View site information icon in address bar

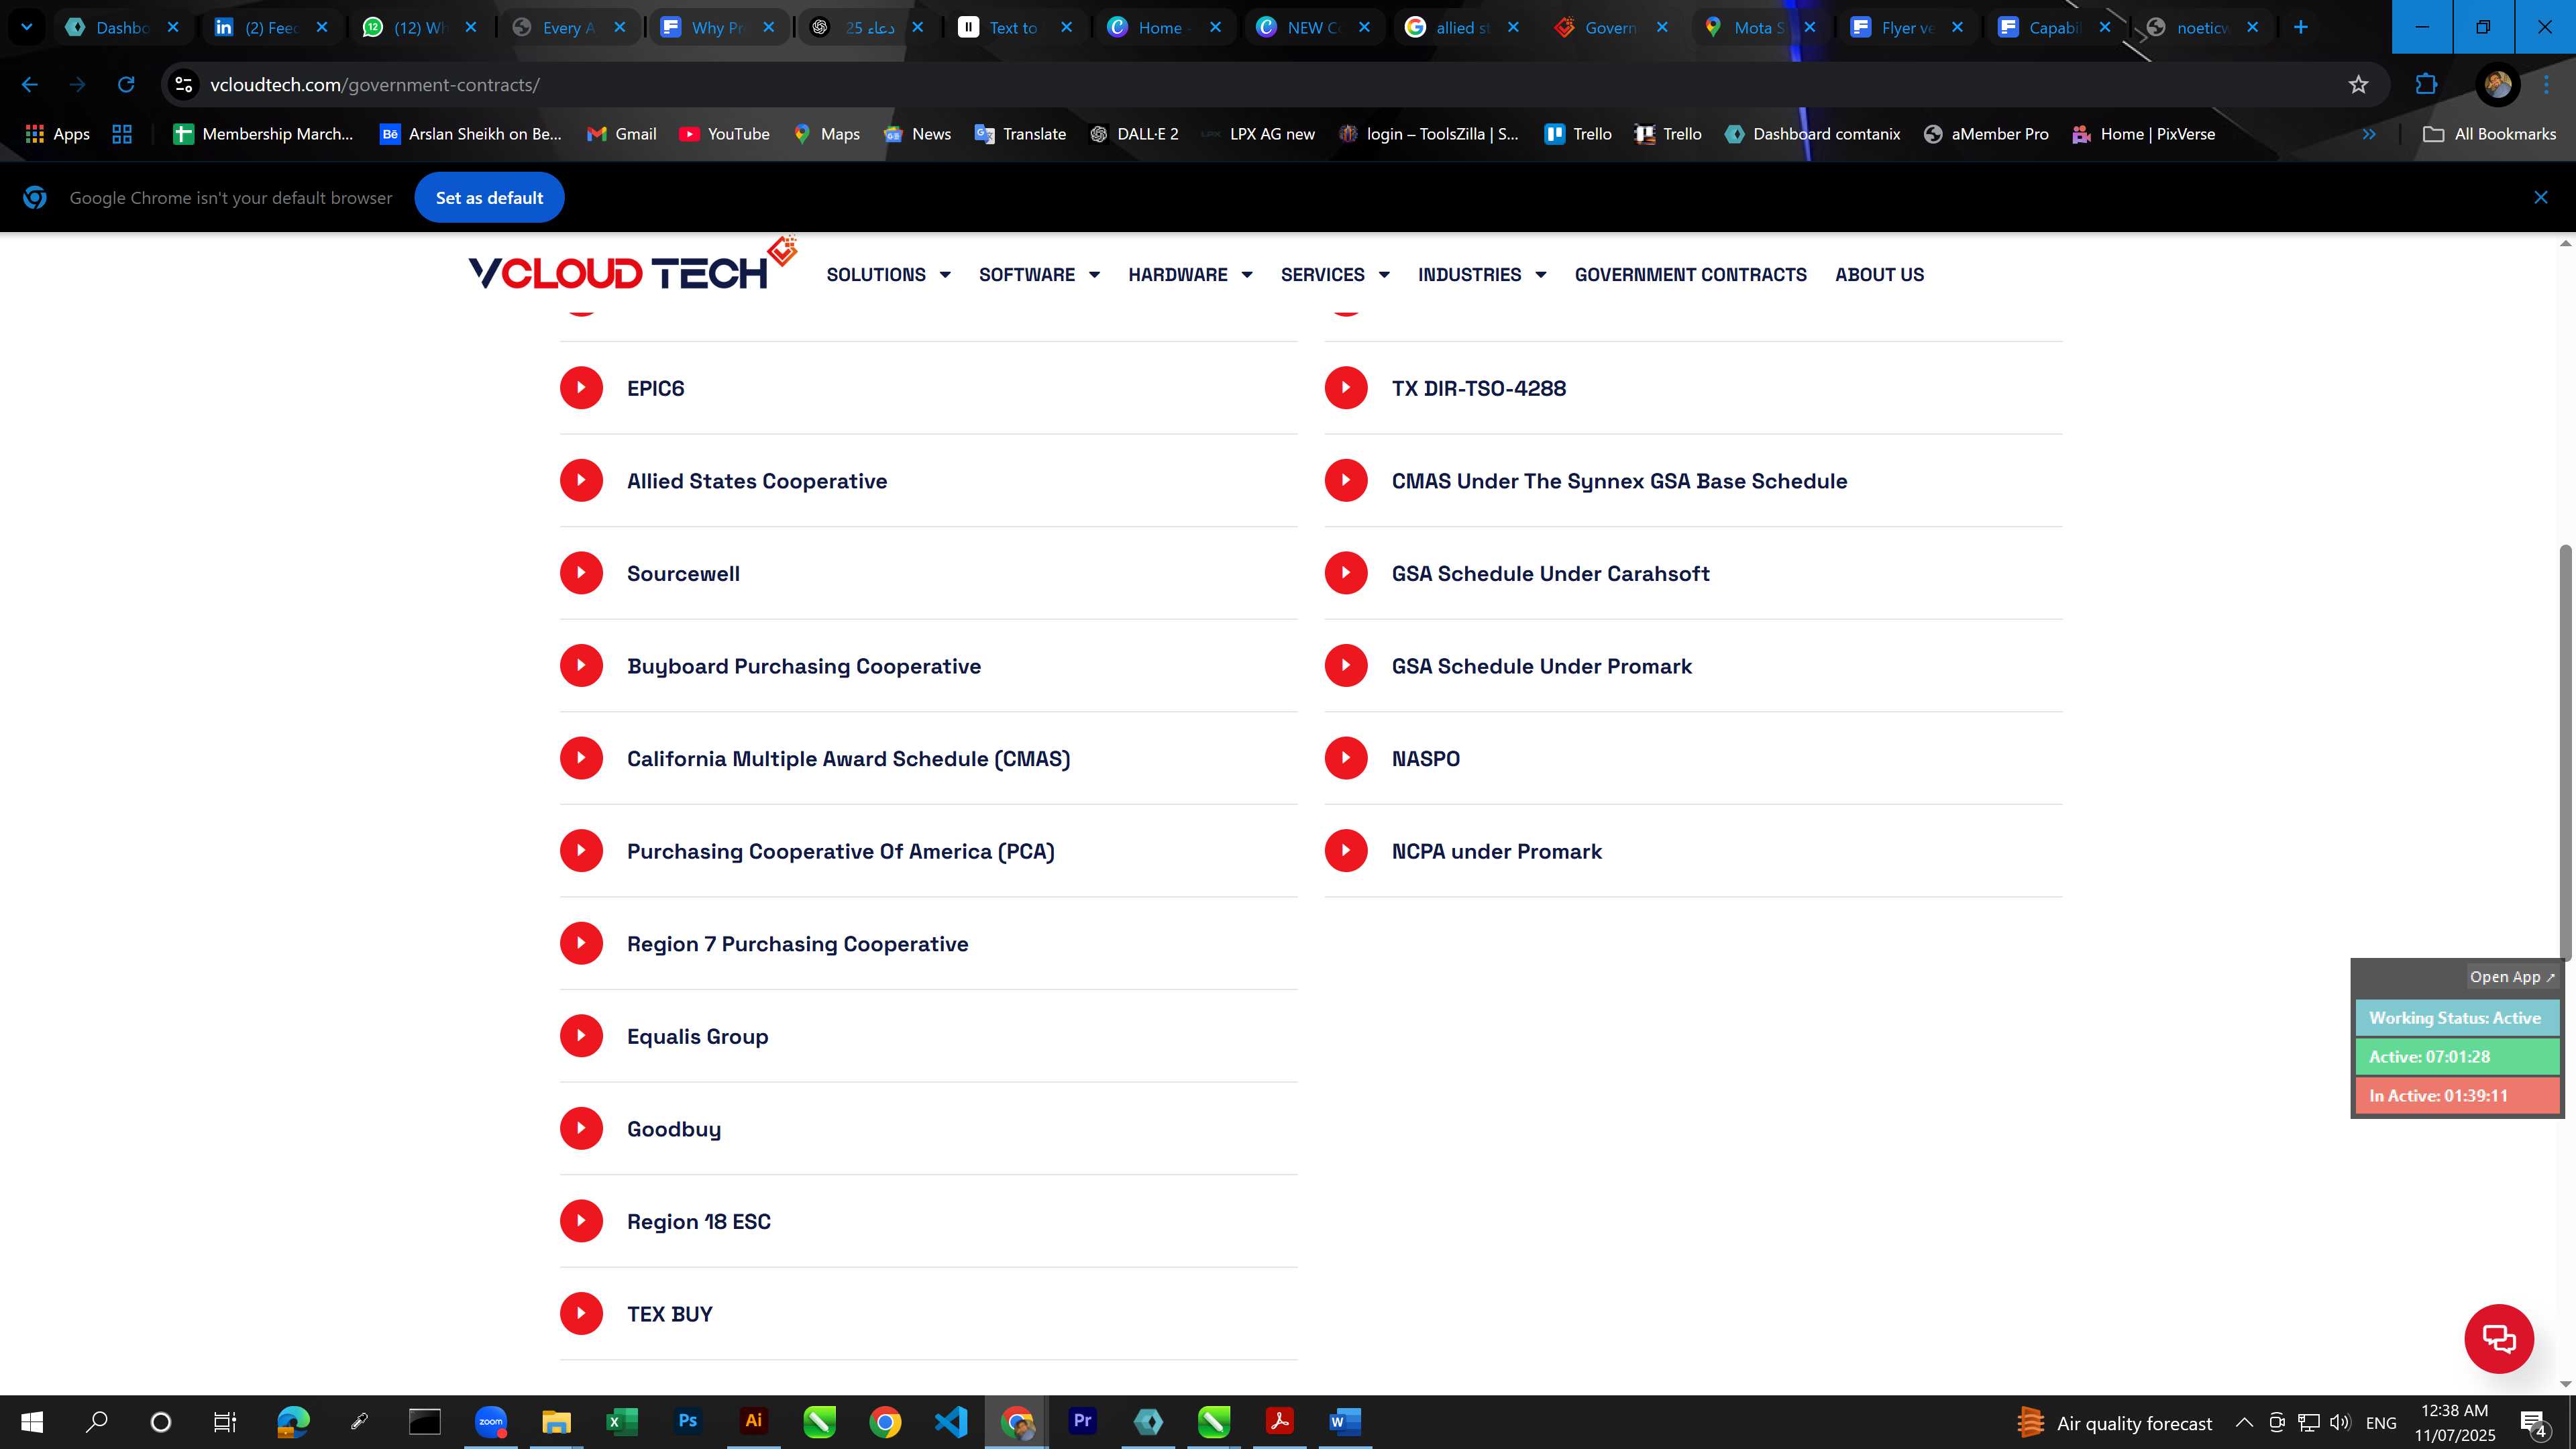click(x=184, y=85)
